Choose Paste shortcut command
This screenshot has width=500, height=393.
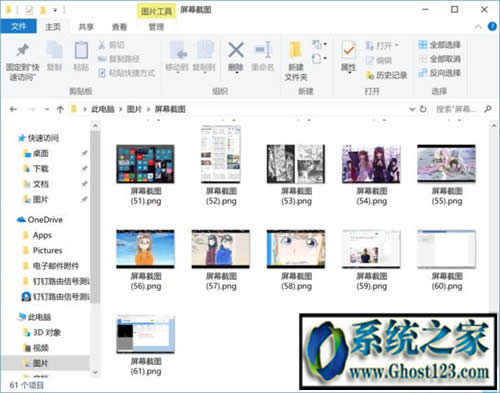tap(127, 73)
